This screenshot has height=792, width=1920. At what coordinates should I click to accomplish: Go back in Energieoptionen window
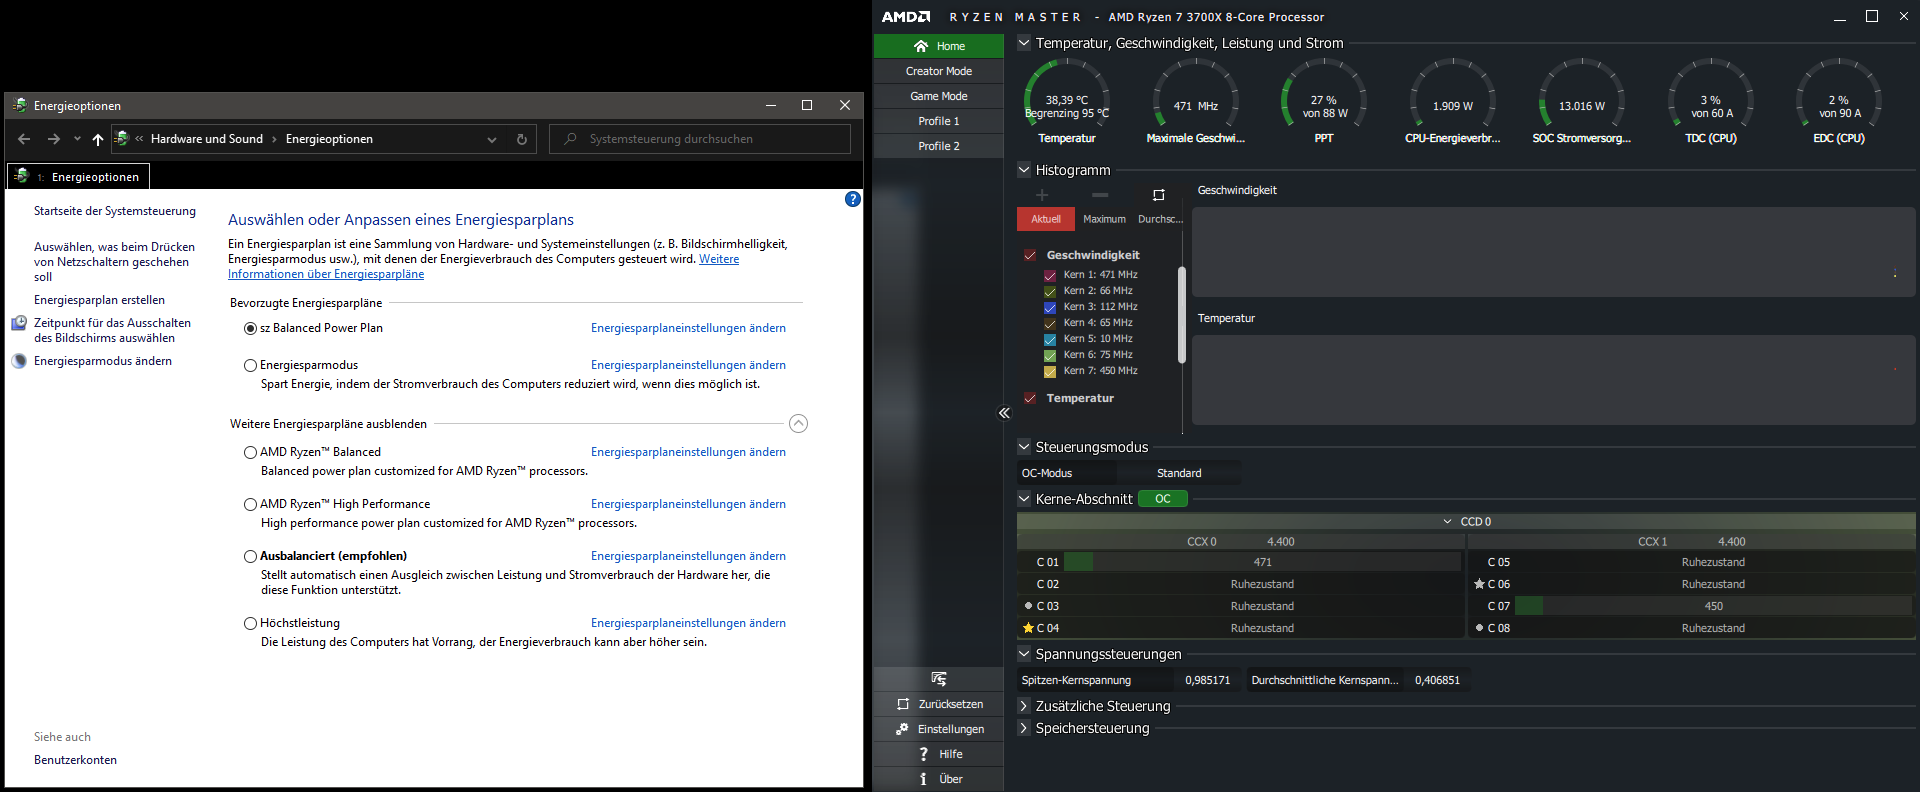(x=24, y=139)
